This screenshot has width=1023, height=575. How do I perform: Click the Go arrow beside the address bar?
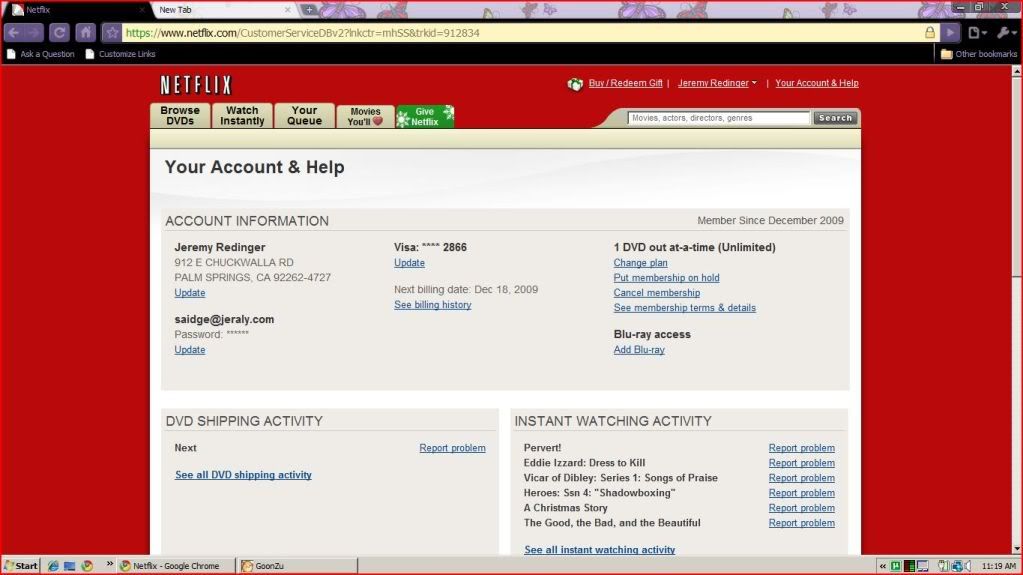tap(951, 33)
